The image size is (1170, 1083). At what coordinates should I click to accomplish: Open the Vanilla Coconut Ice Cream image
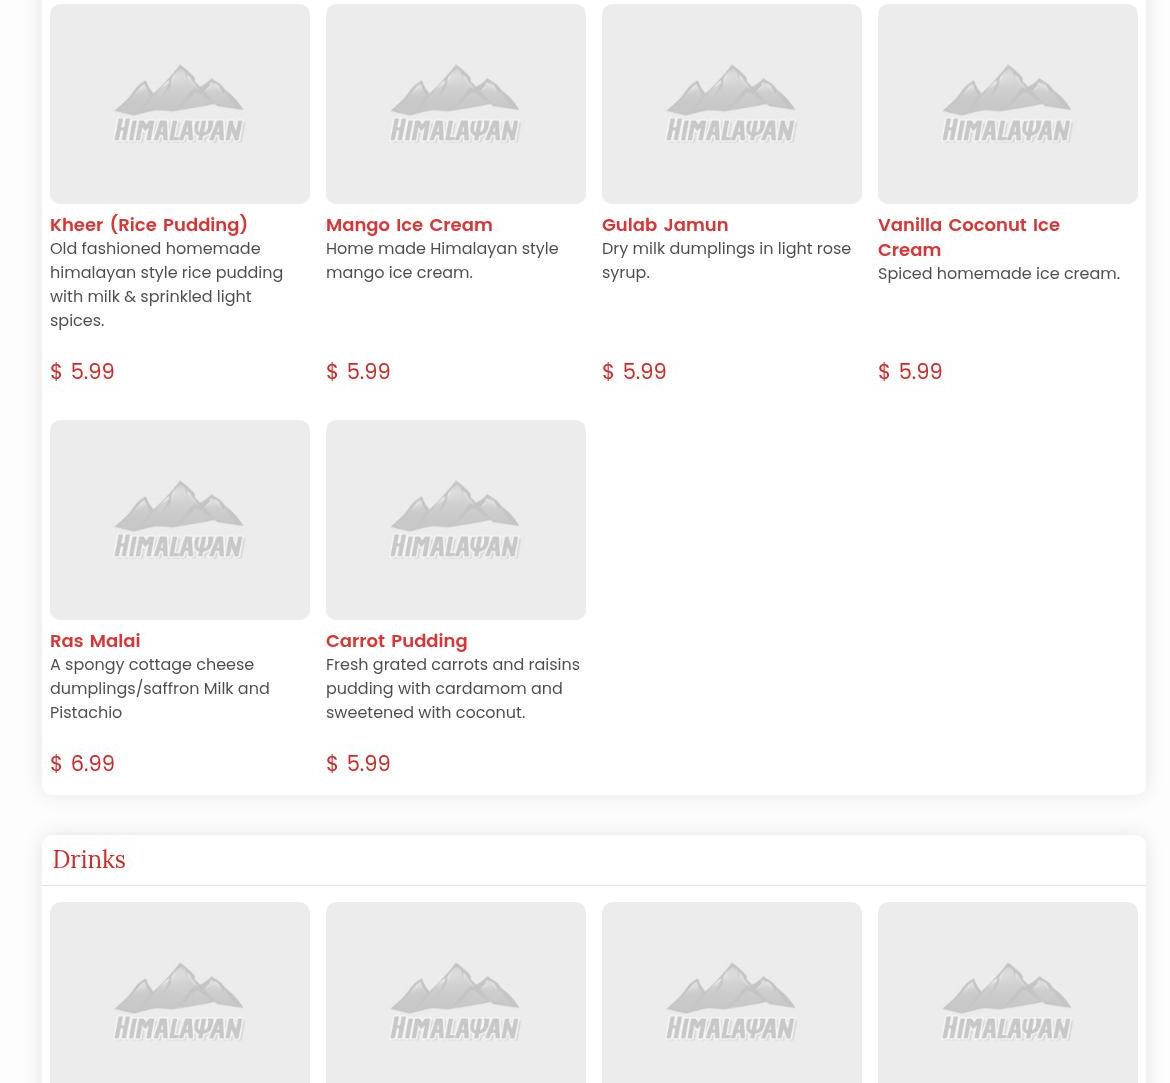(1008, 104)
